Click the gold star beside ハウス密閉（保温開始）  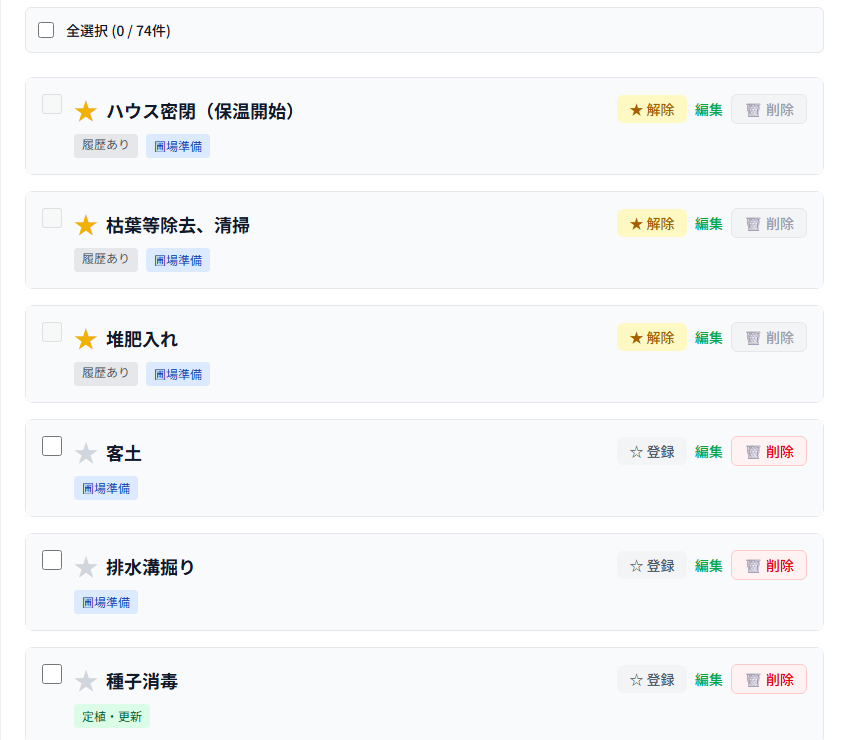(x=86, y=112)
